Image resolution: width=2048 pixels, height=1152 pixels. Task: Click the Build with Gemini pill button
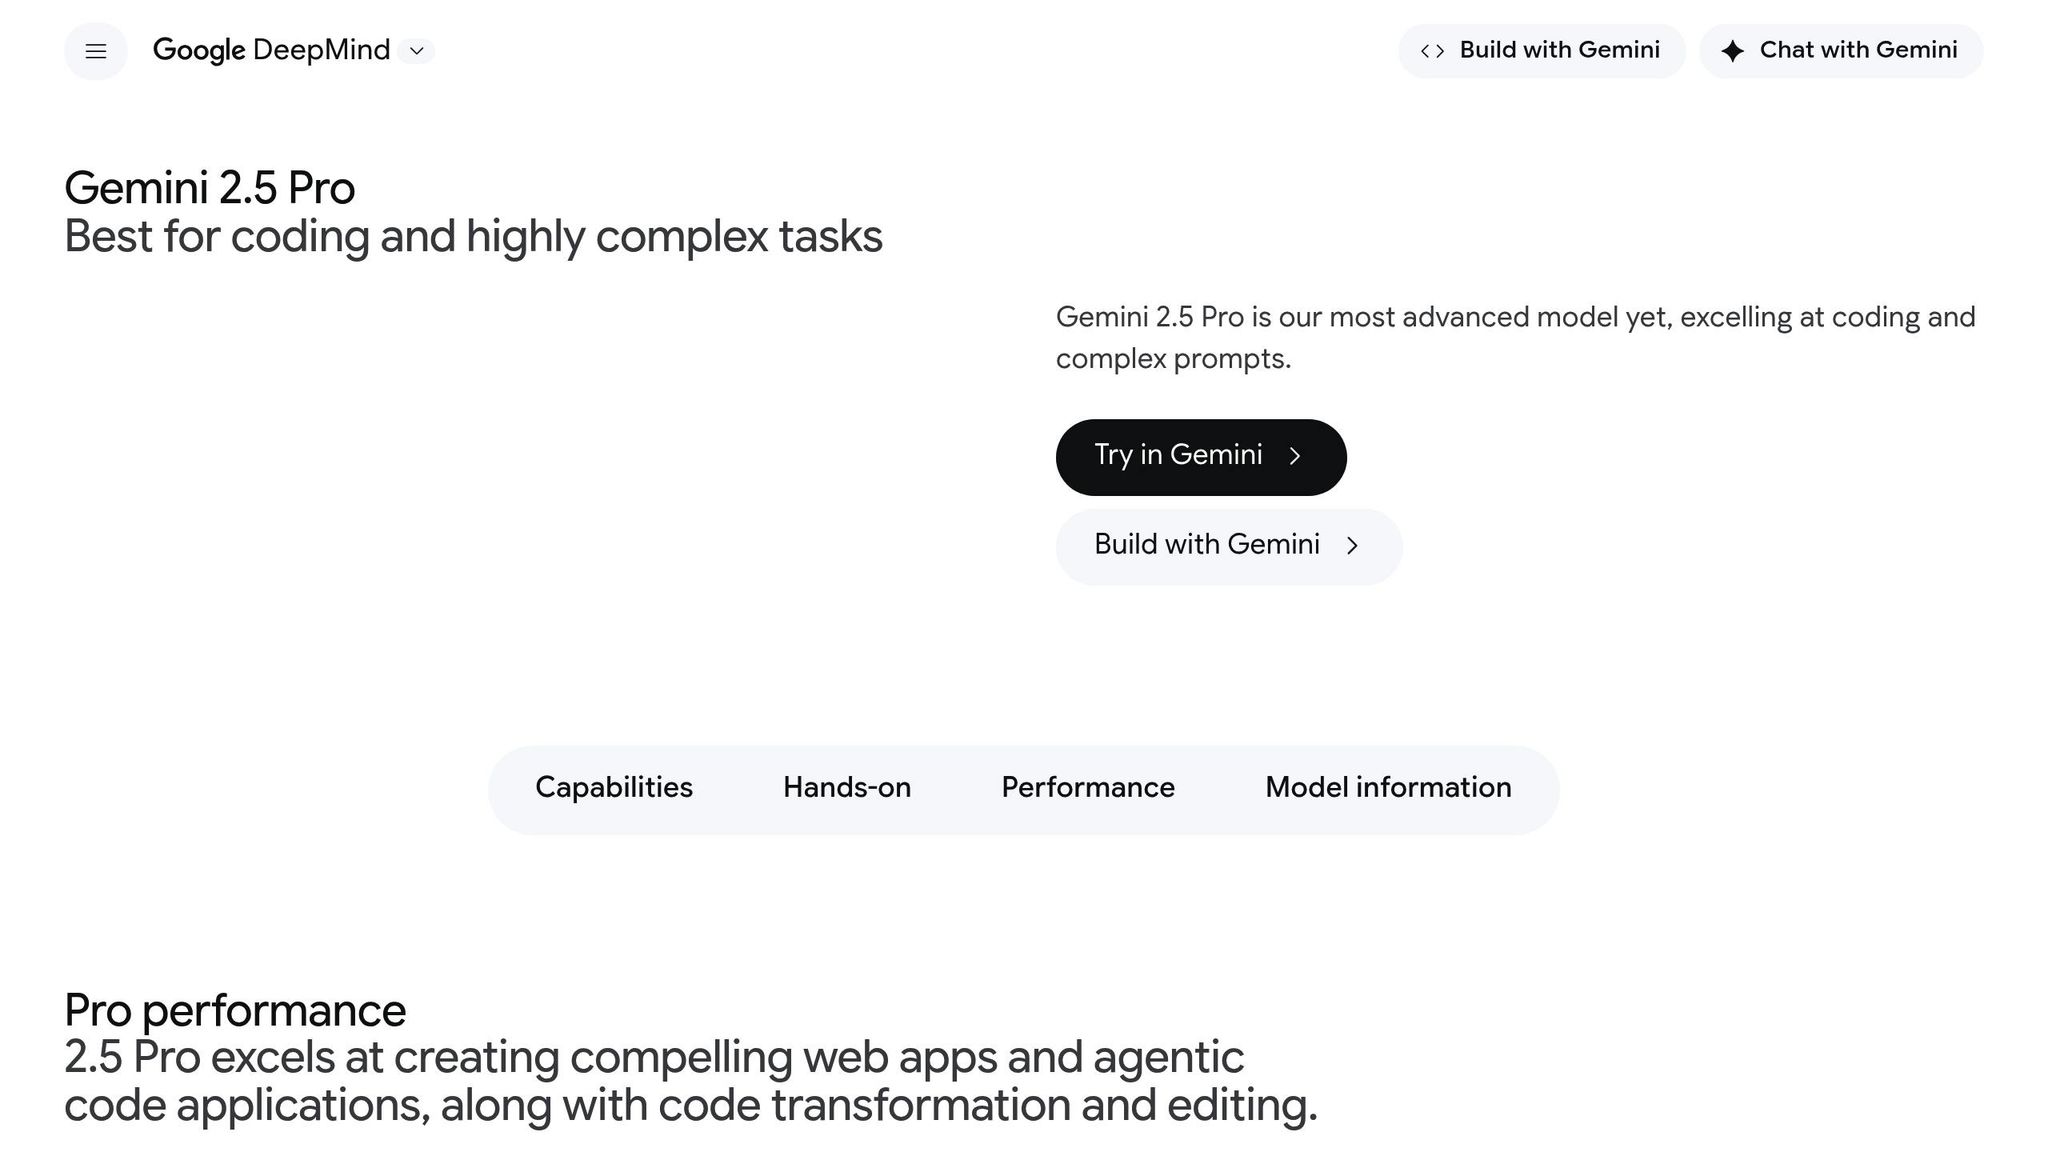click(x=1228, y=545)
